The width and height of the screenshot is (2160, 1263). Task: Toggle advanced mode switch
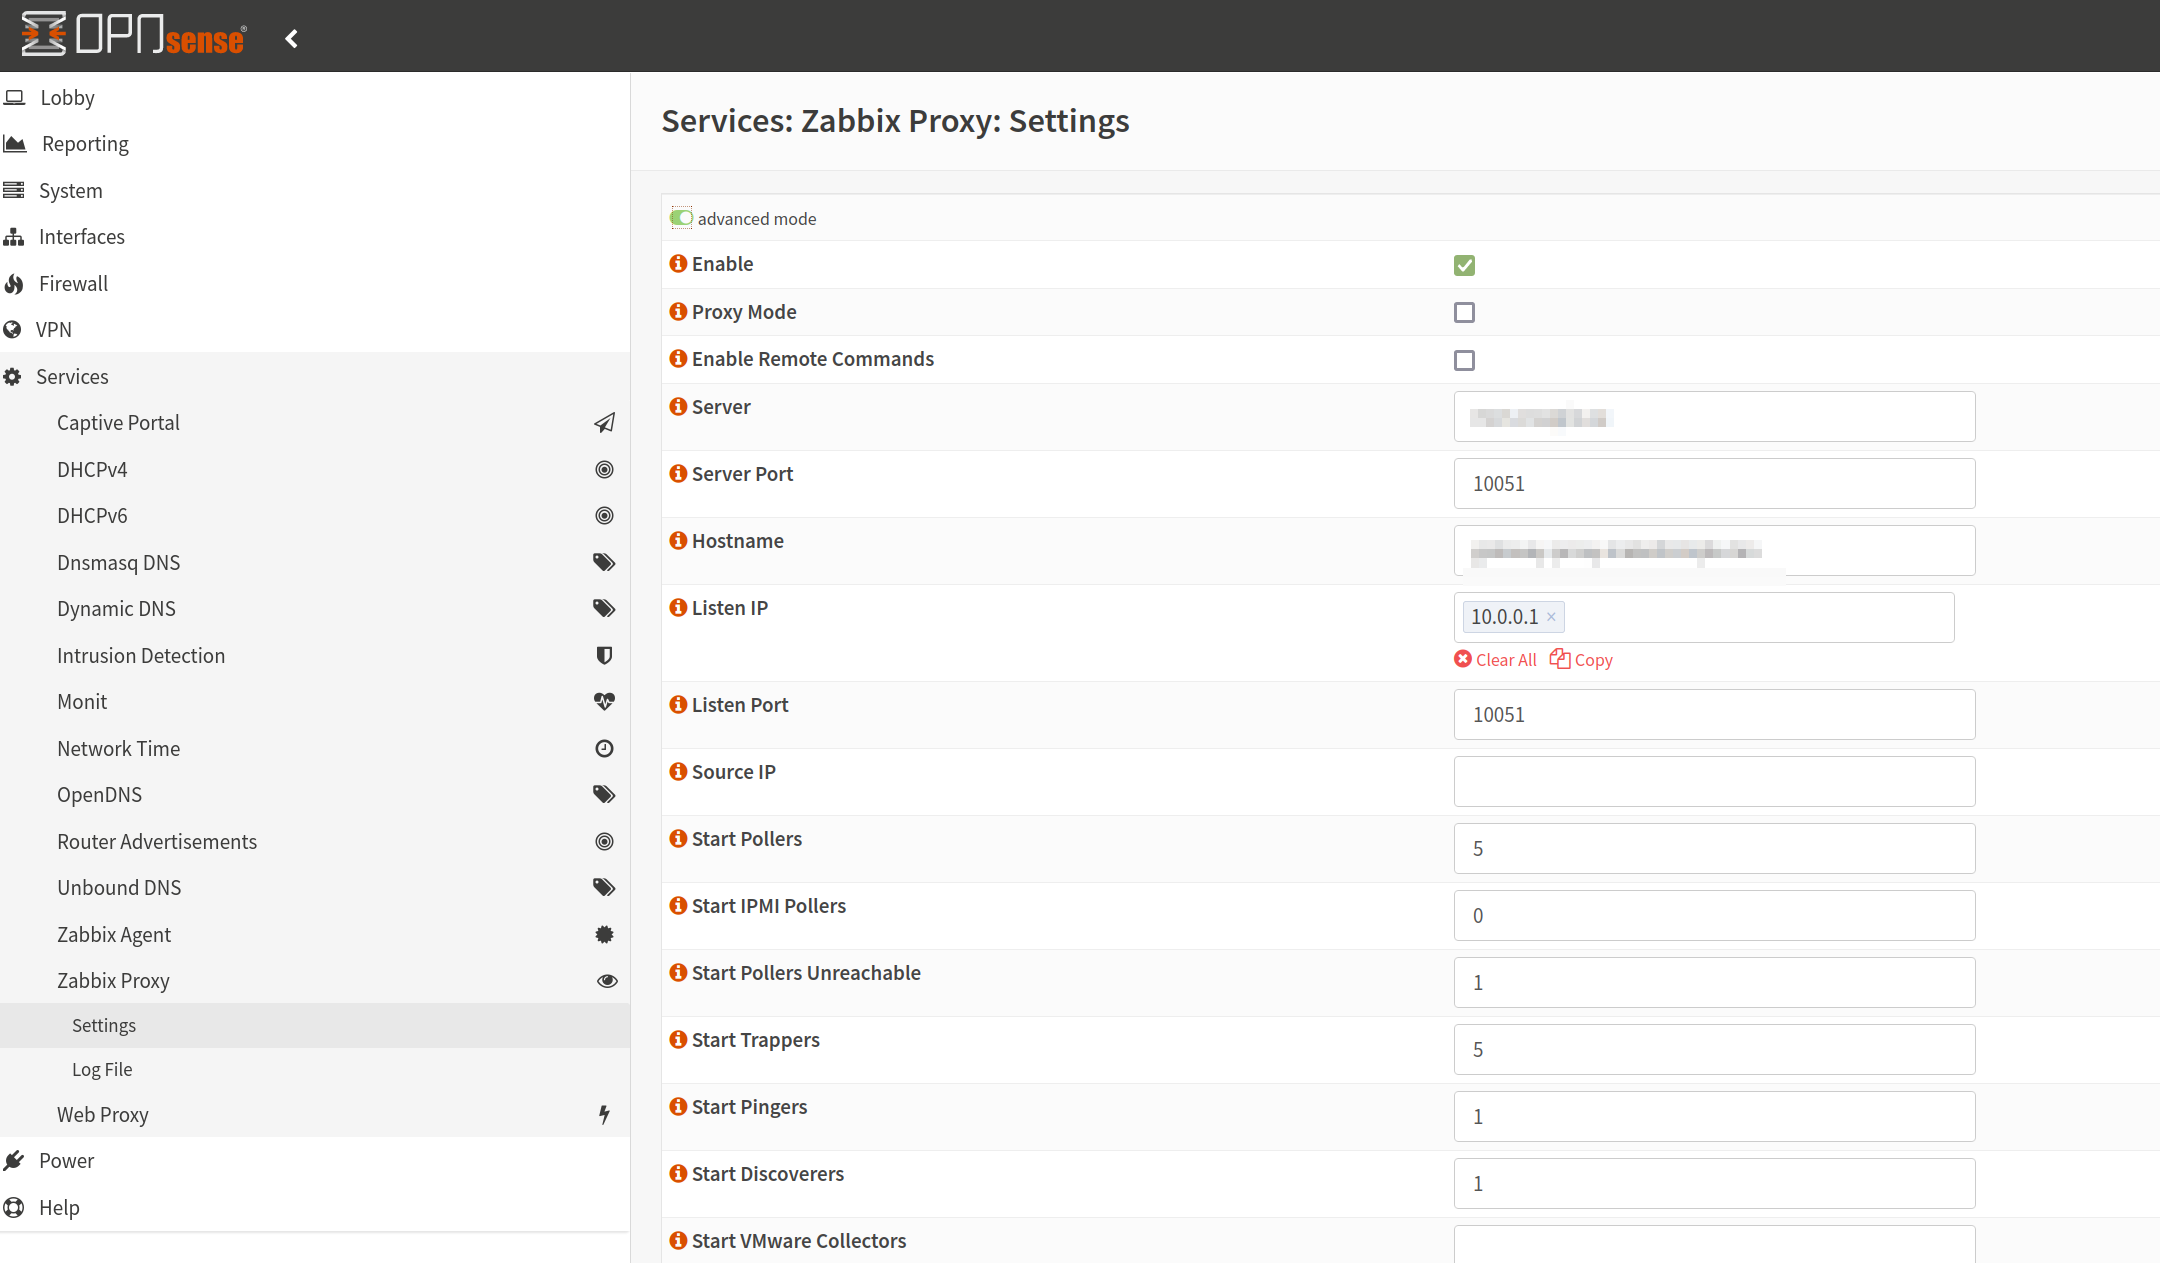coord(682,218)
